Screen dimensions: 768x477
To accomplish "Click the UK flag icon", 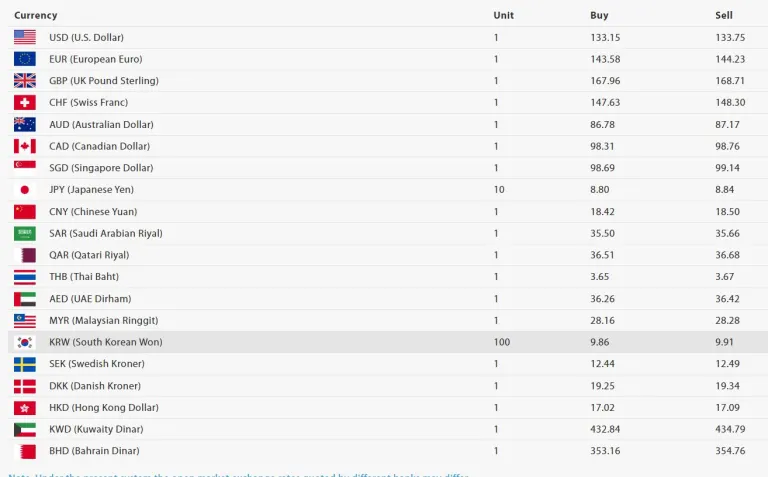I will [x=25, y=81].
